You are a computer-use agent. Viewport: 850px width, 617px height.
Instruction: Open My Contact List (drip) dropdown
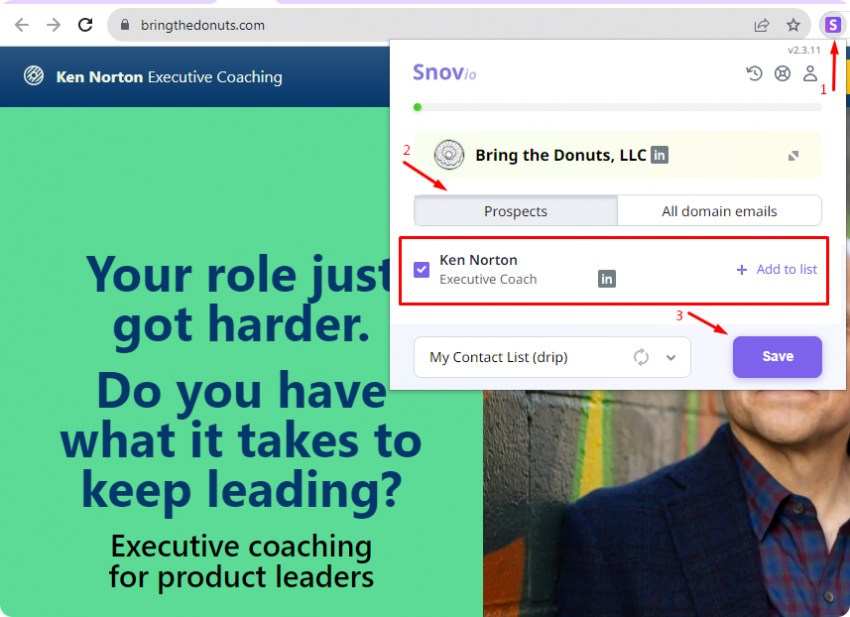pos(552,357)
